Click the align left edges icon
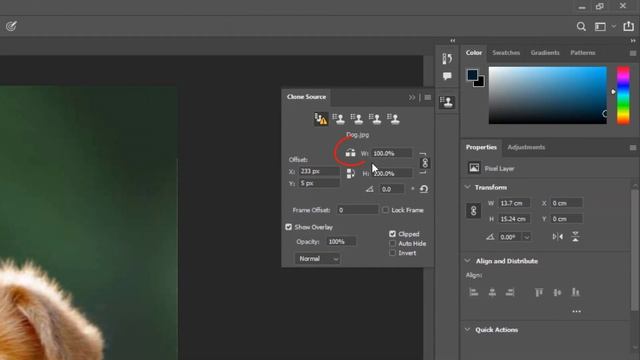The width and height of the screenshot is (640, 360). point(473,292)
